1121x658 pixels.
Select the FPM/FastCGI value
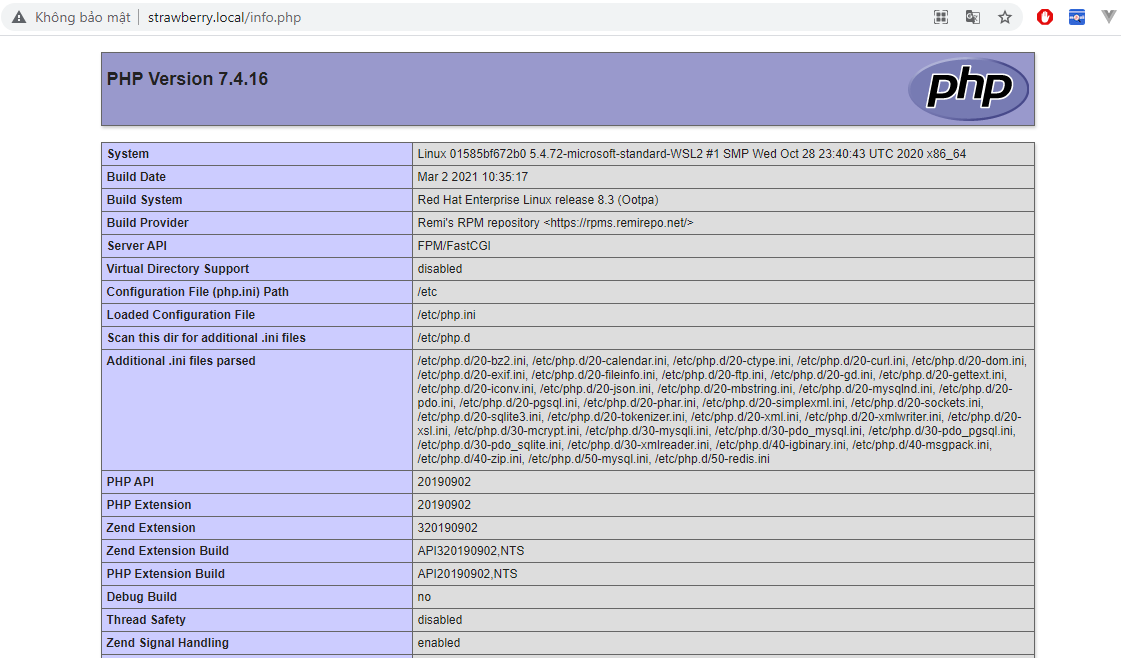[454, 245]
